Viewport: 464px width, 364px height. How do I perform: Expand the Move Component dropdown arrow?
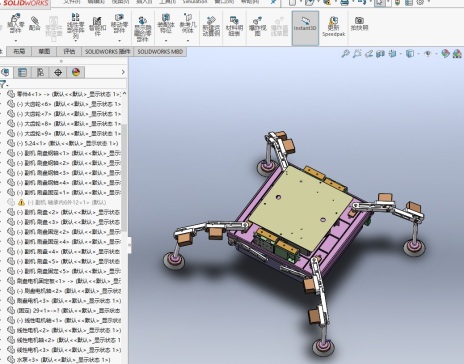tap(119, 41)
